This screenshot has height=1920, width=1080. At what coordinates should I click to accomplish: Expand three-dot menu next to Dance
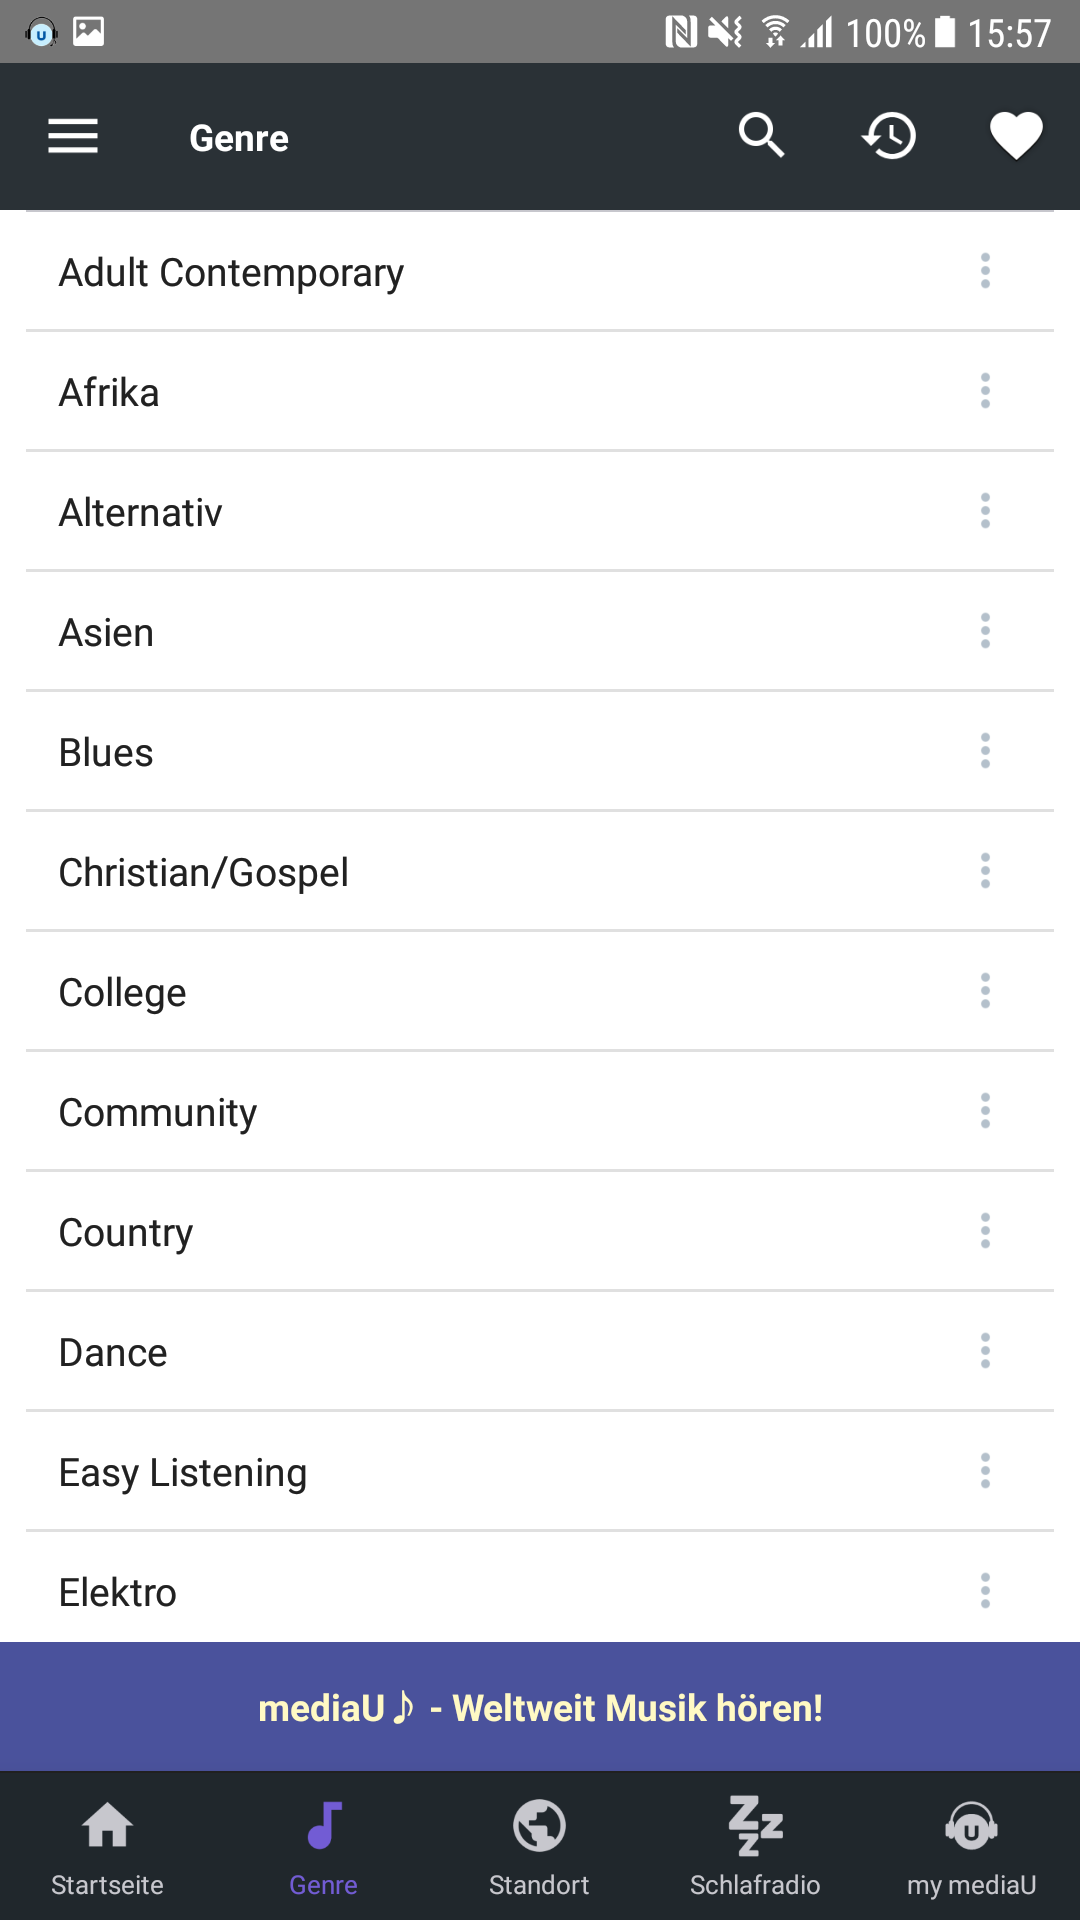(985, 1351)
